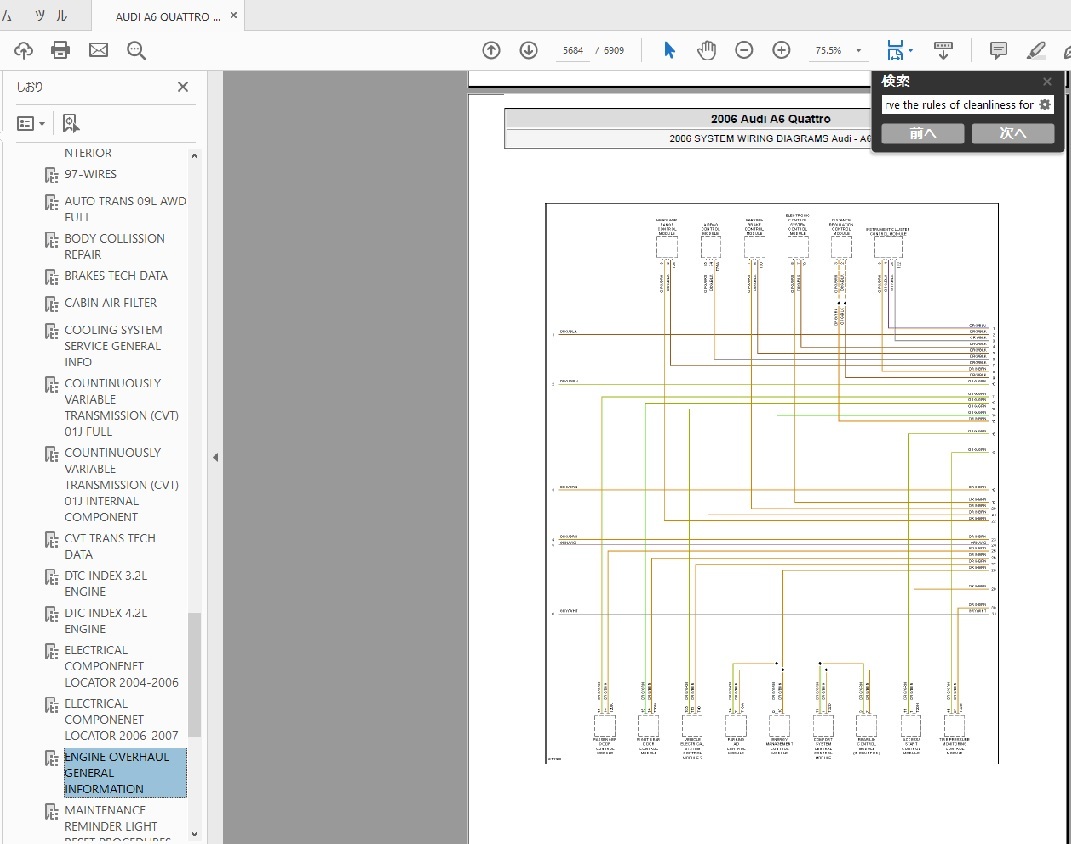Open ELECTRICAL COMPONENET LOCATOR 2006-2007 bookmark
This screenshot has height=844, width=1071.
(122, 719)
